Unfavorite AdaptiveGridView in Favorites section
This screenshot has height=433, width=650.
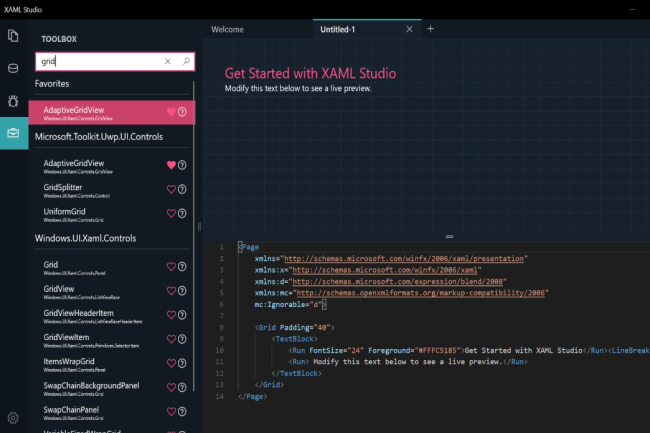(171, 112)
